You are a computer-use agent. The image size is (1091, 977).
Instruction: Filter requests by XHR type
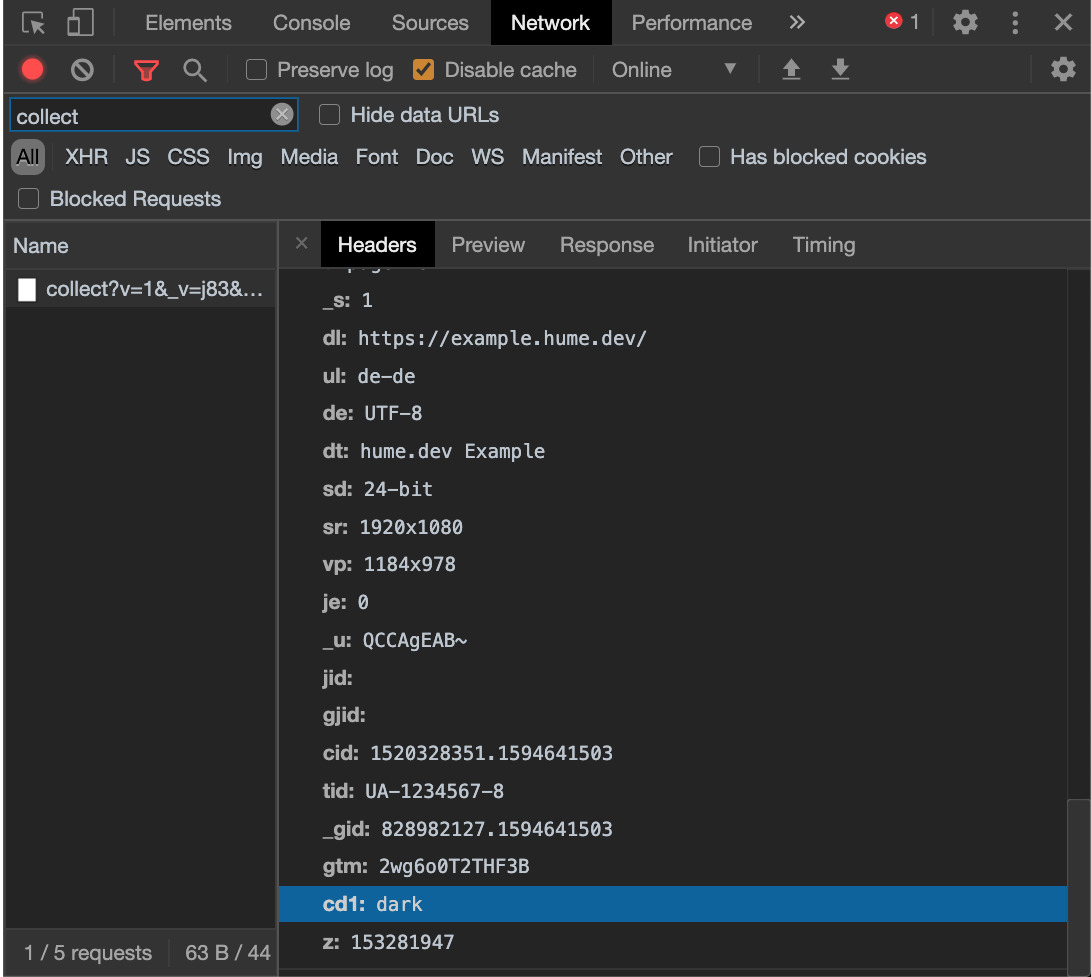click(86, 157)
